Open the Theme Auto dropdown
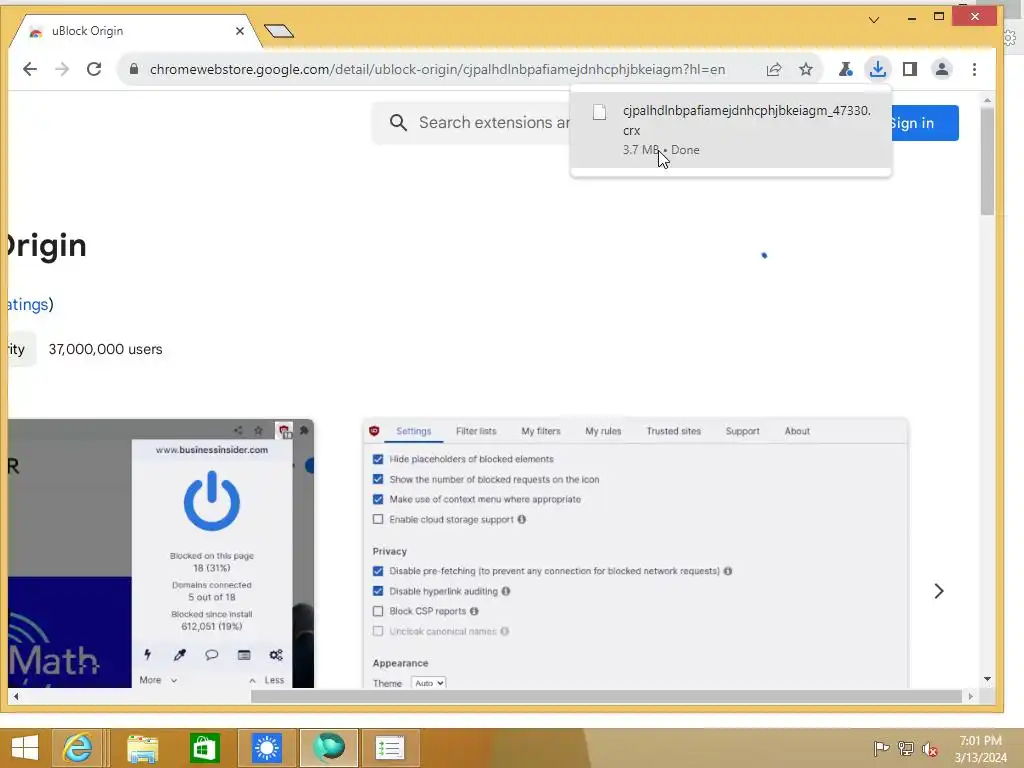Screen dimensions: 1024x768 click(x=428, y=682)
